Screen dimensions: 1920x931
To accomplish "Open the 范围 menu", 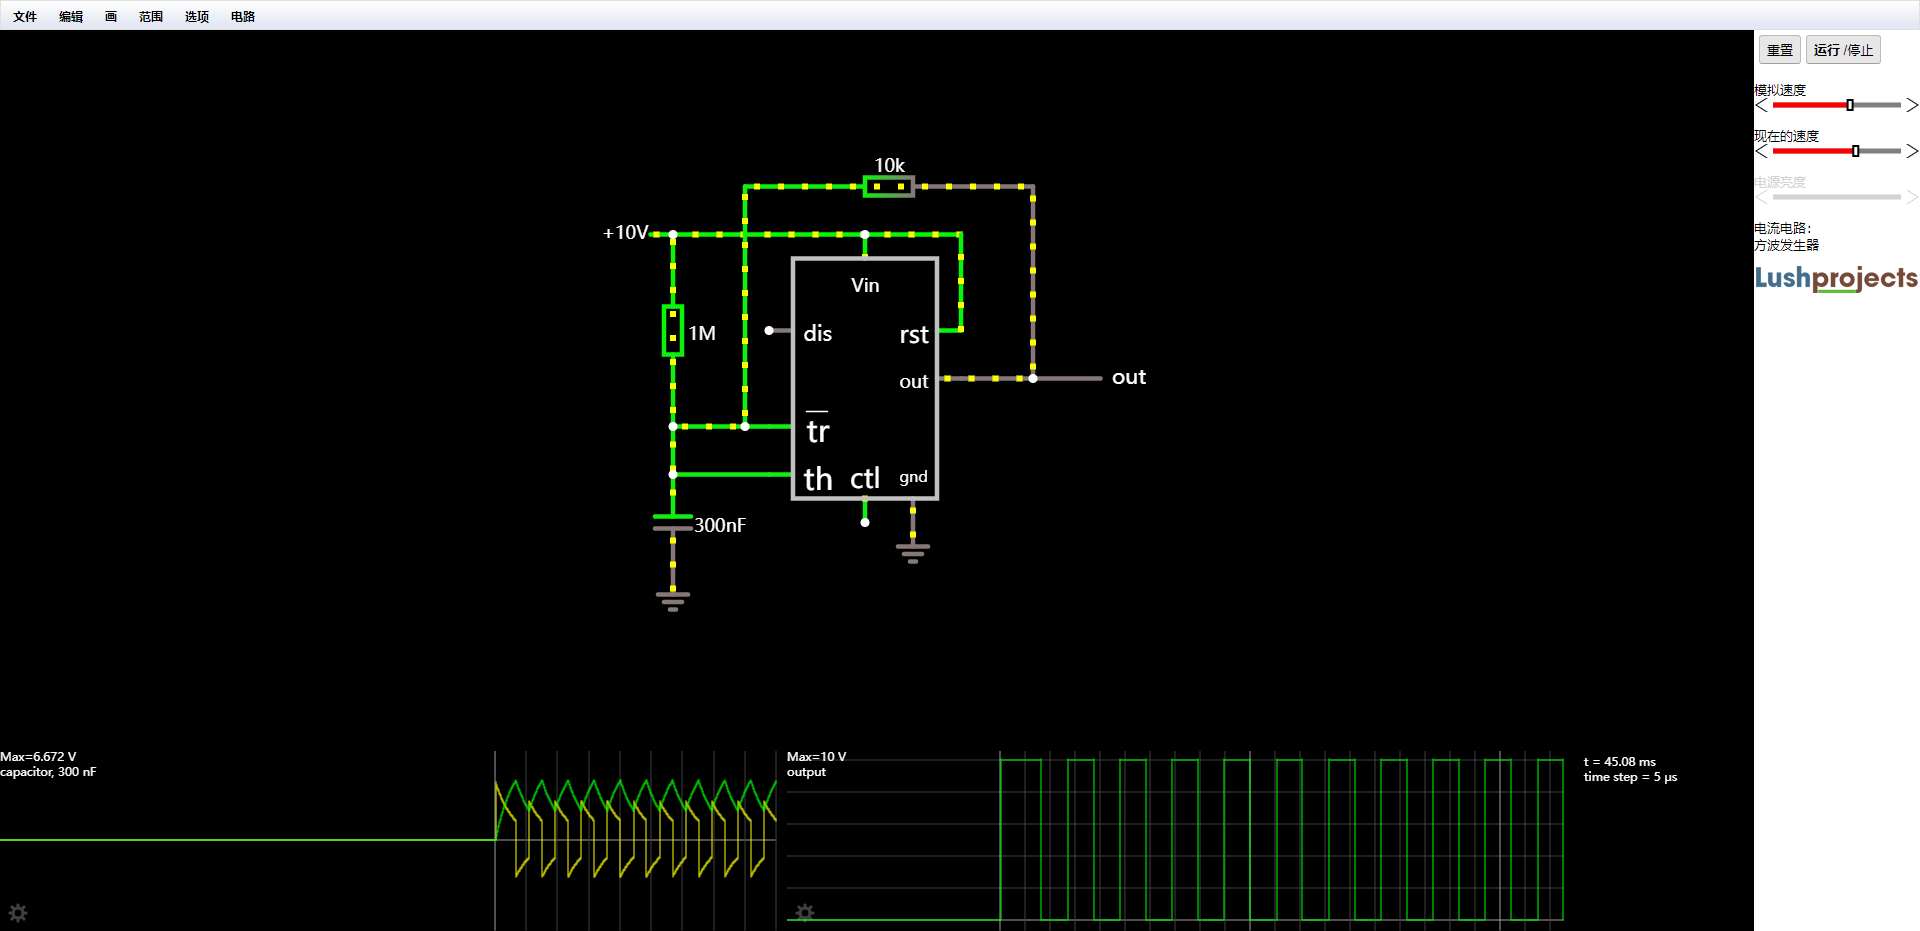I will click(151, 16).
